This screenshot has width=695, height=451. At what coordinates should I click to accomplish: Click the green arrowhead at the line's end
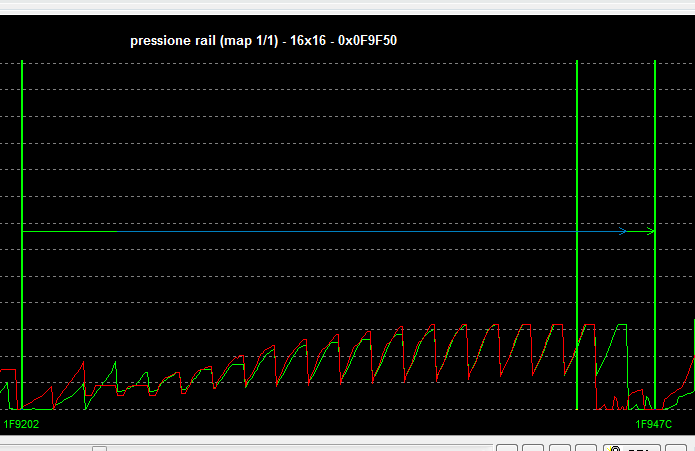[x=650, y=232]
